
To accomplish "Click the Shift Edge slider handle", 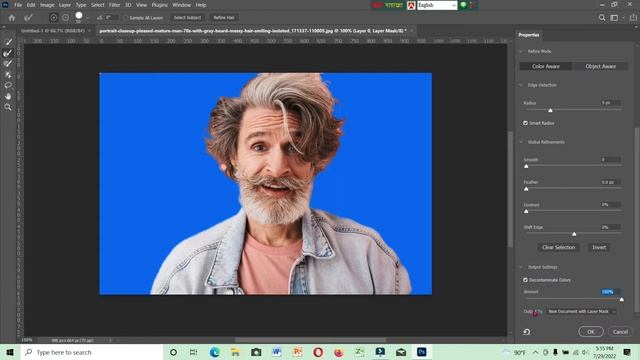I will coord(574,234).
